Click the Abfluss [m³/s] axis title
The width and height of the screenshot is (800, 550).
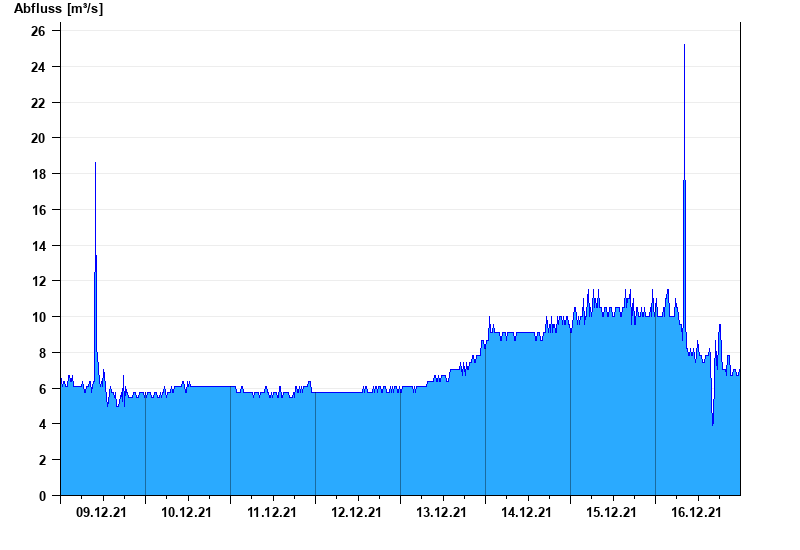click(58, 9)
